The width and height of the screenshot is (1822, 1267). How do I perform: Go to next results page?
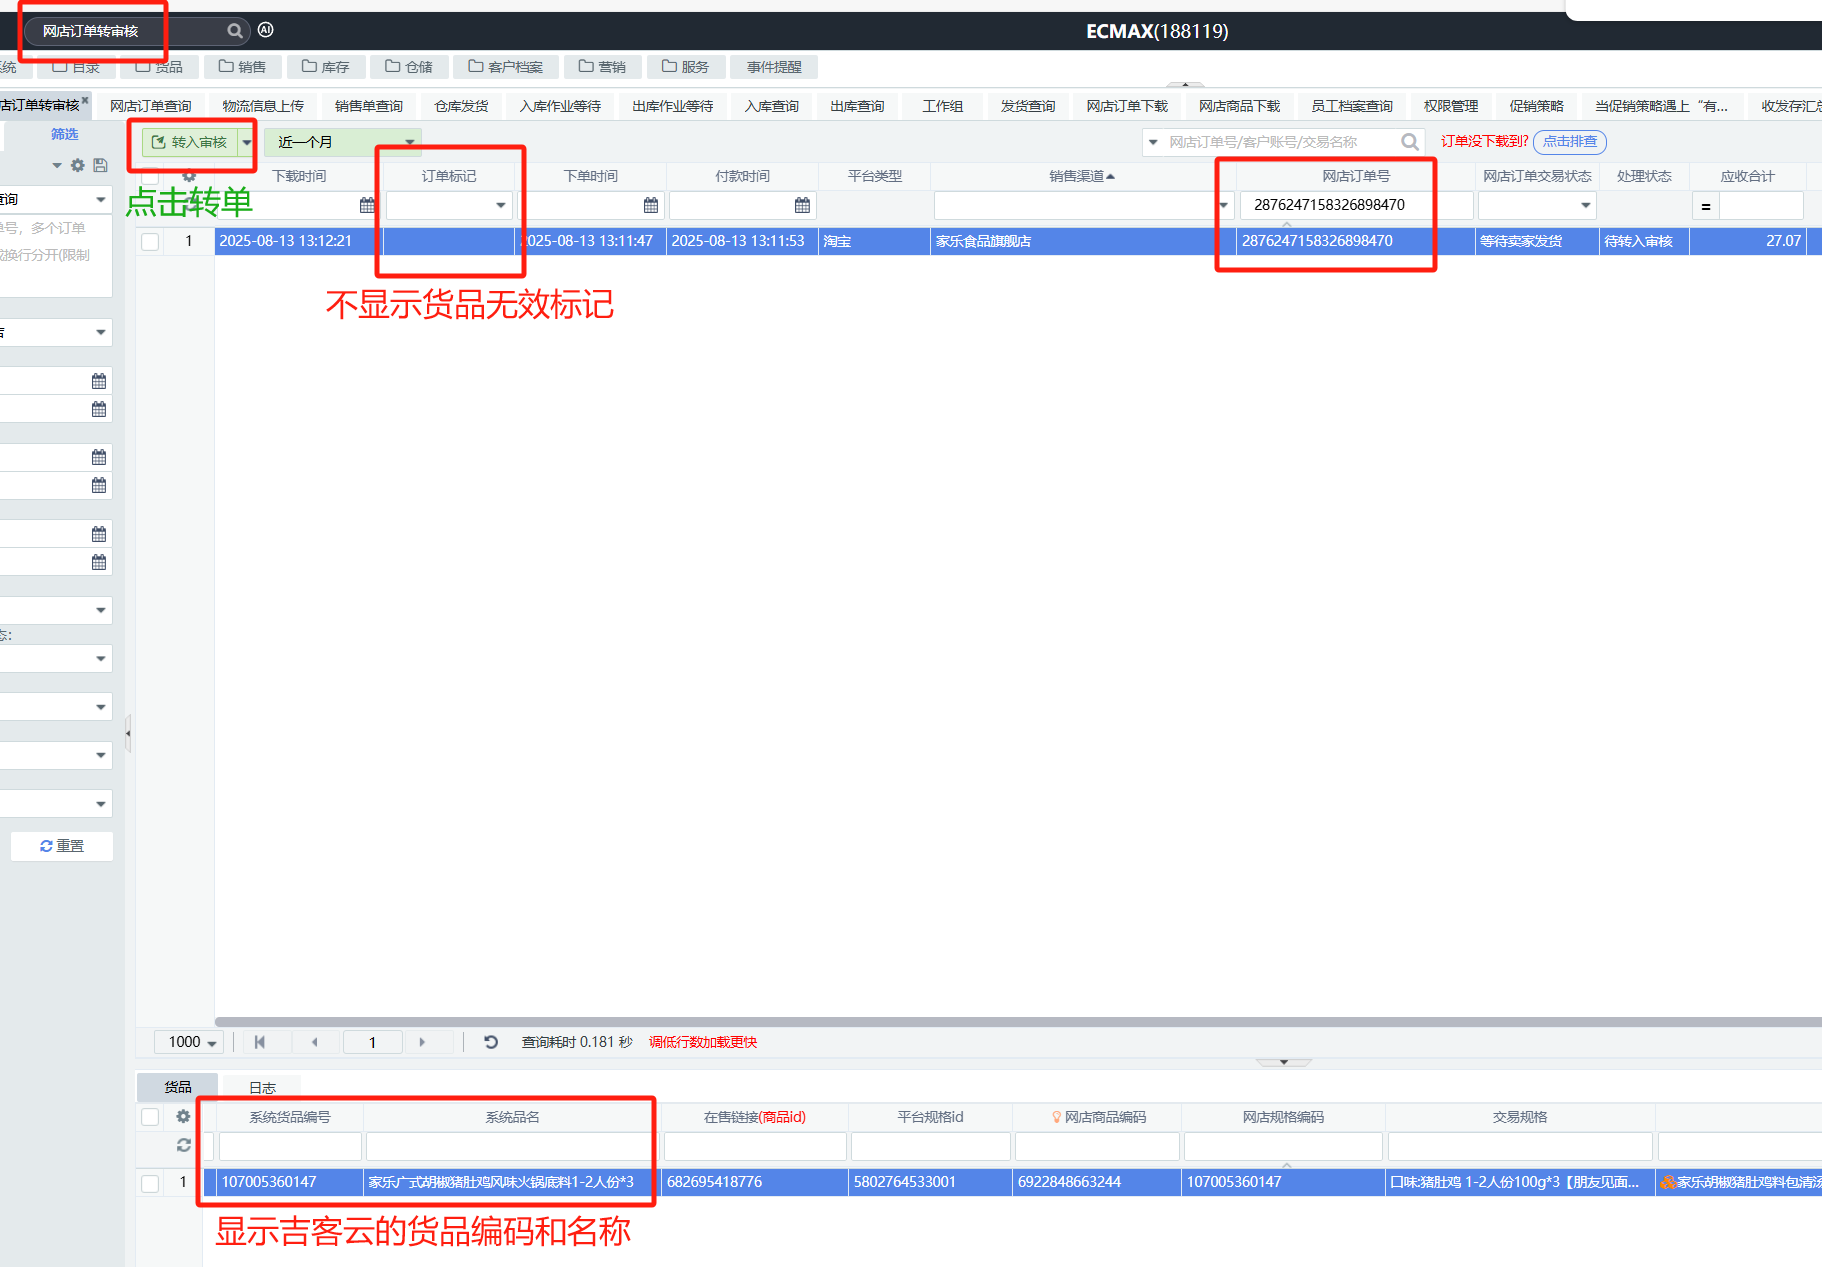422,1042
